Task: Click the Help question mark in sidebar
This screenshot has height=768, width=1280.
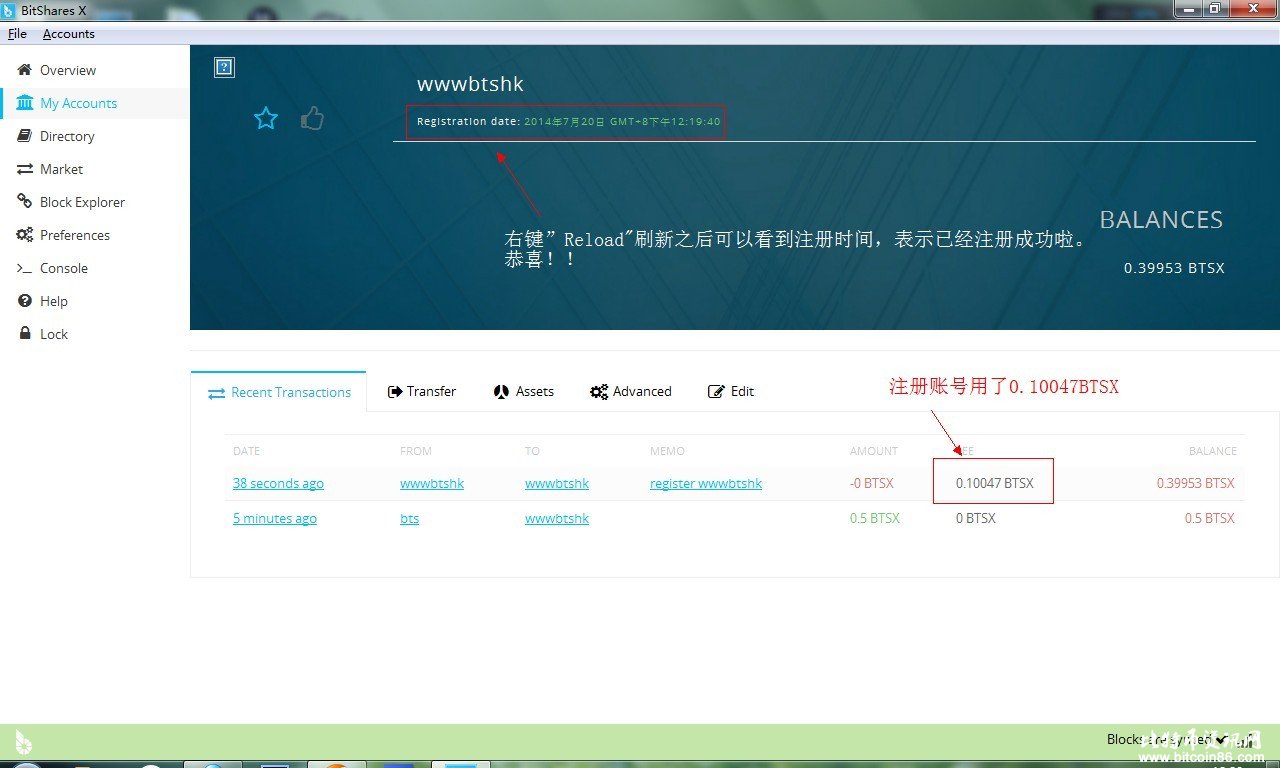Action: point(24,301)
